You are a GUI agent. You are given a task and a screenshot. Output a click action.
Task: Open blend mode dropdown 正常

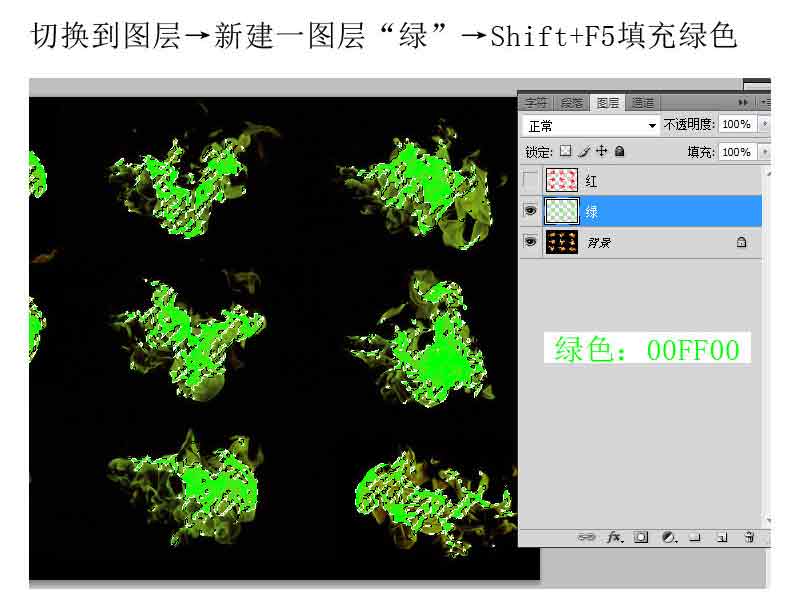(590, 125)
